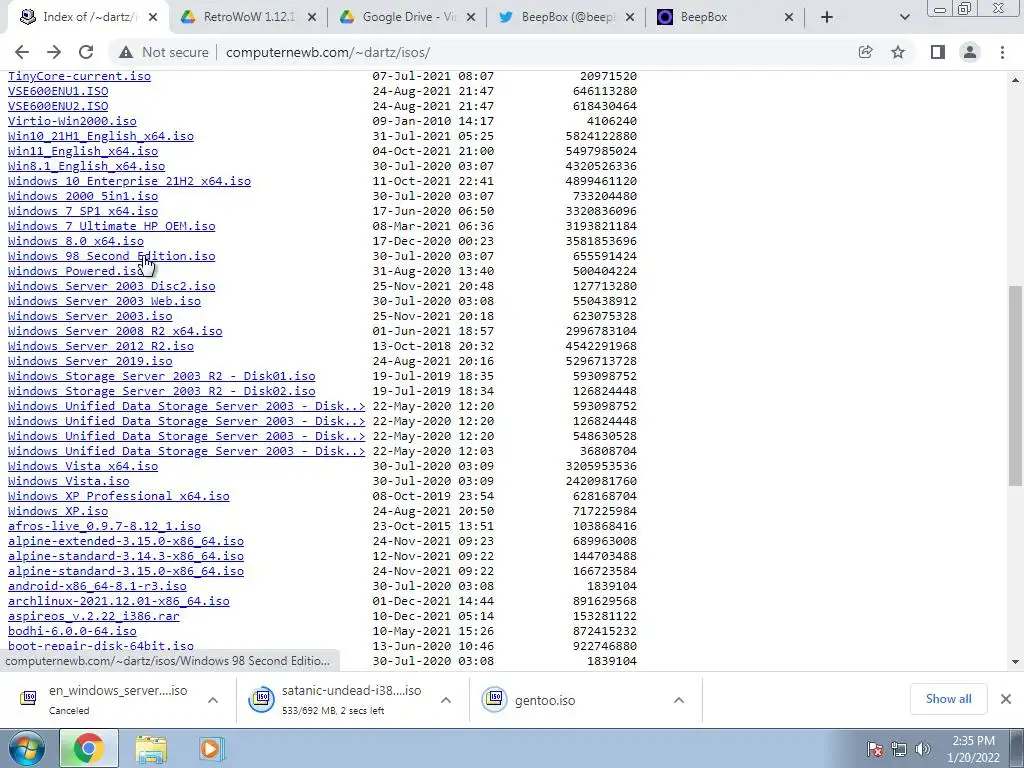Open afros-live_0.9.7-8.12_1.iso link
The height and width of the screenshot is (768, 1024).
[x=104, y=526]
